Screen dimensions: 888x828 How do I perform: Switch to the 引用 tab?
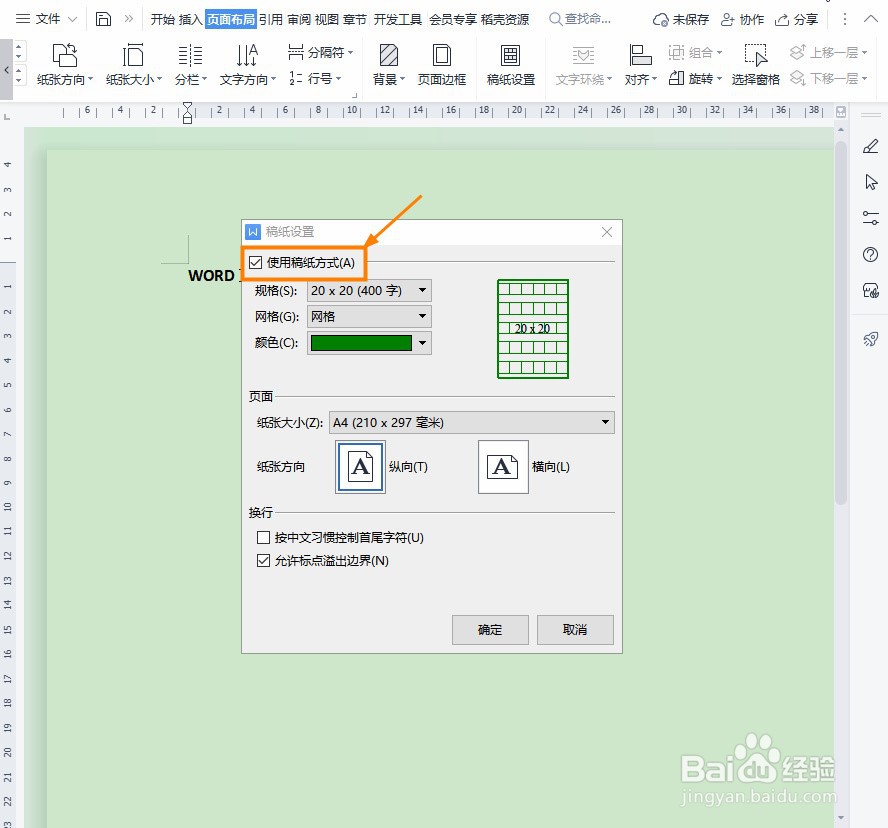[271, 19]
